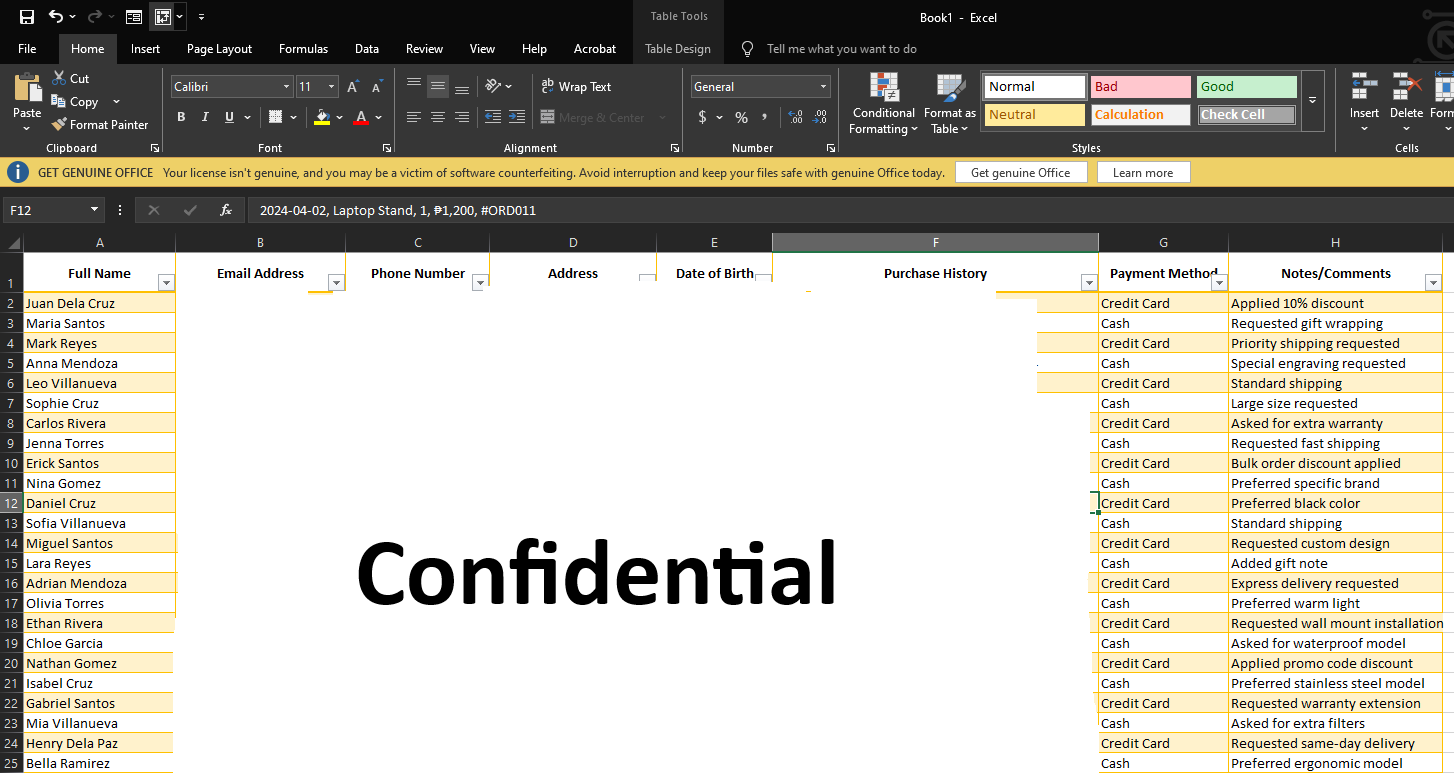Increase decimal places
Viewport: 1454px width, 773px height.
coord(796,117)
